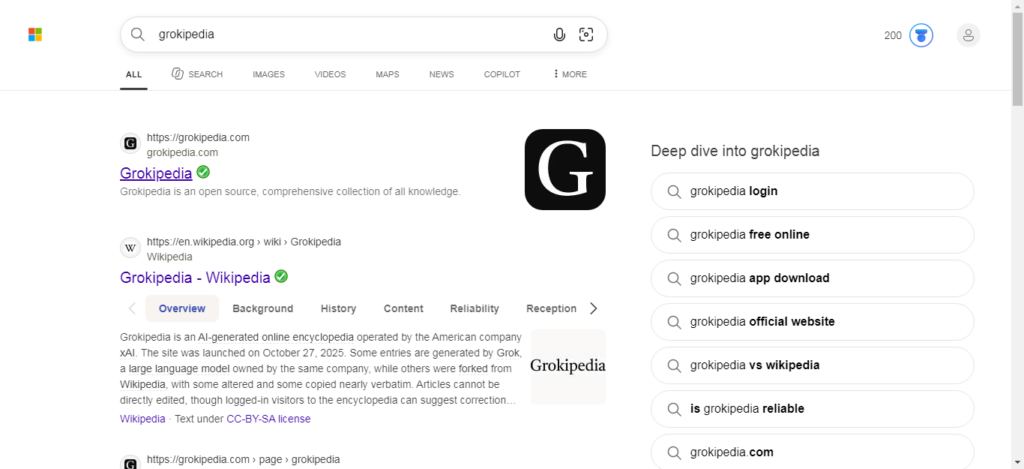Click the Grokipedia open source description text
The width and height of the screenshot is (1024, 469).
(291, 192)
